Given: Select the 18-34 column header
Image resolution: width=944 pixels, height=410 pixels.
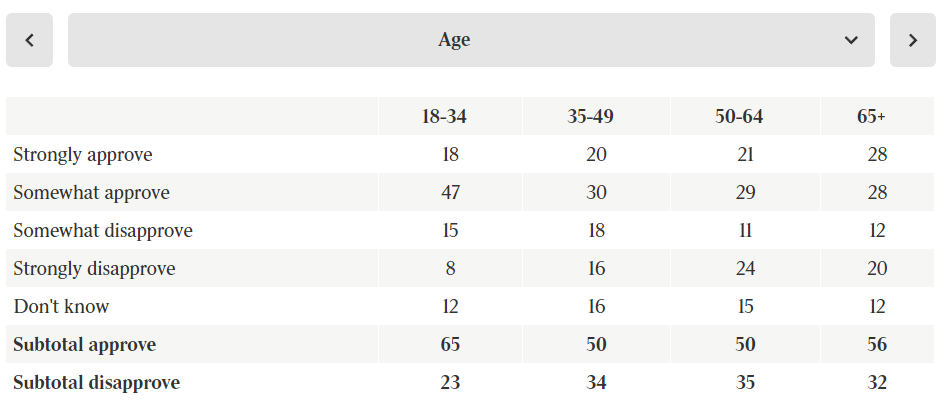Looking at the screenshot, I should click(x=444, y=117).
